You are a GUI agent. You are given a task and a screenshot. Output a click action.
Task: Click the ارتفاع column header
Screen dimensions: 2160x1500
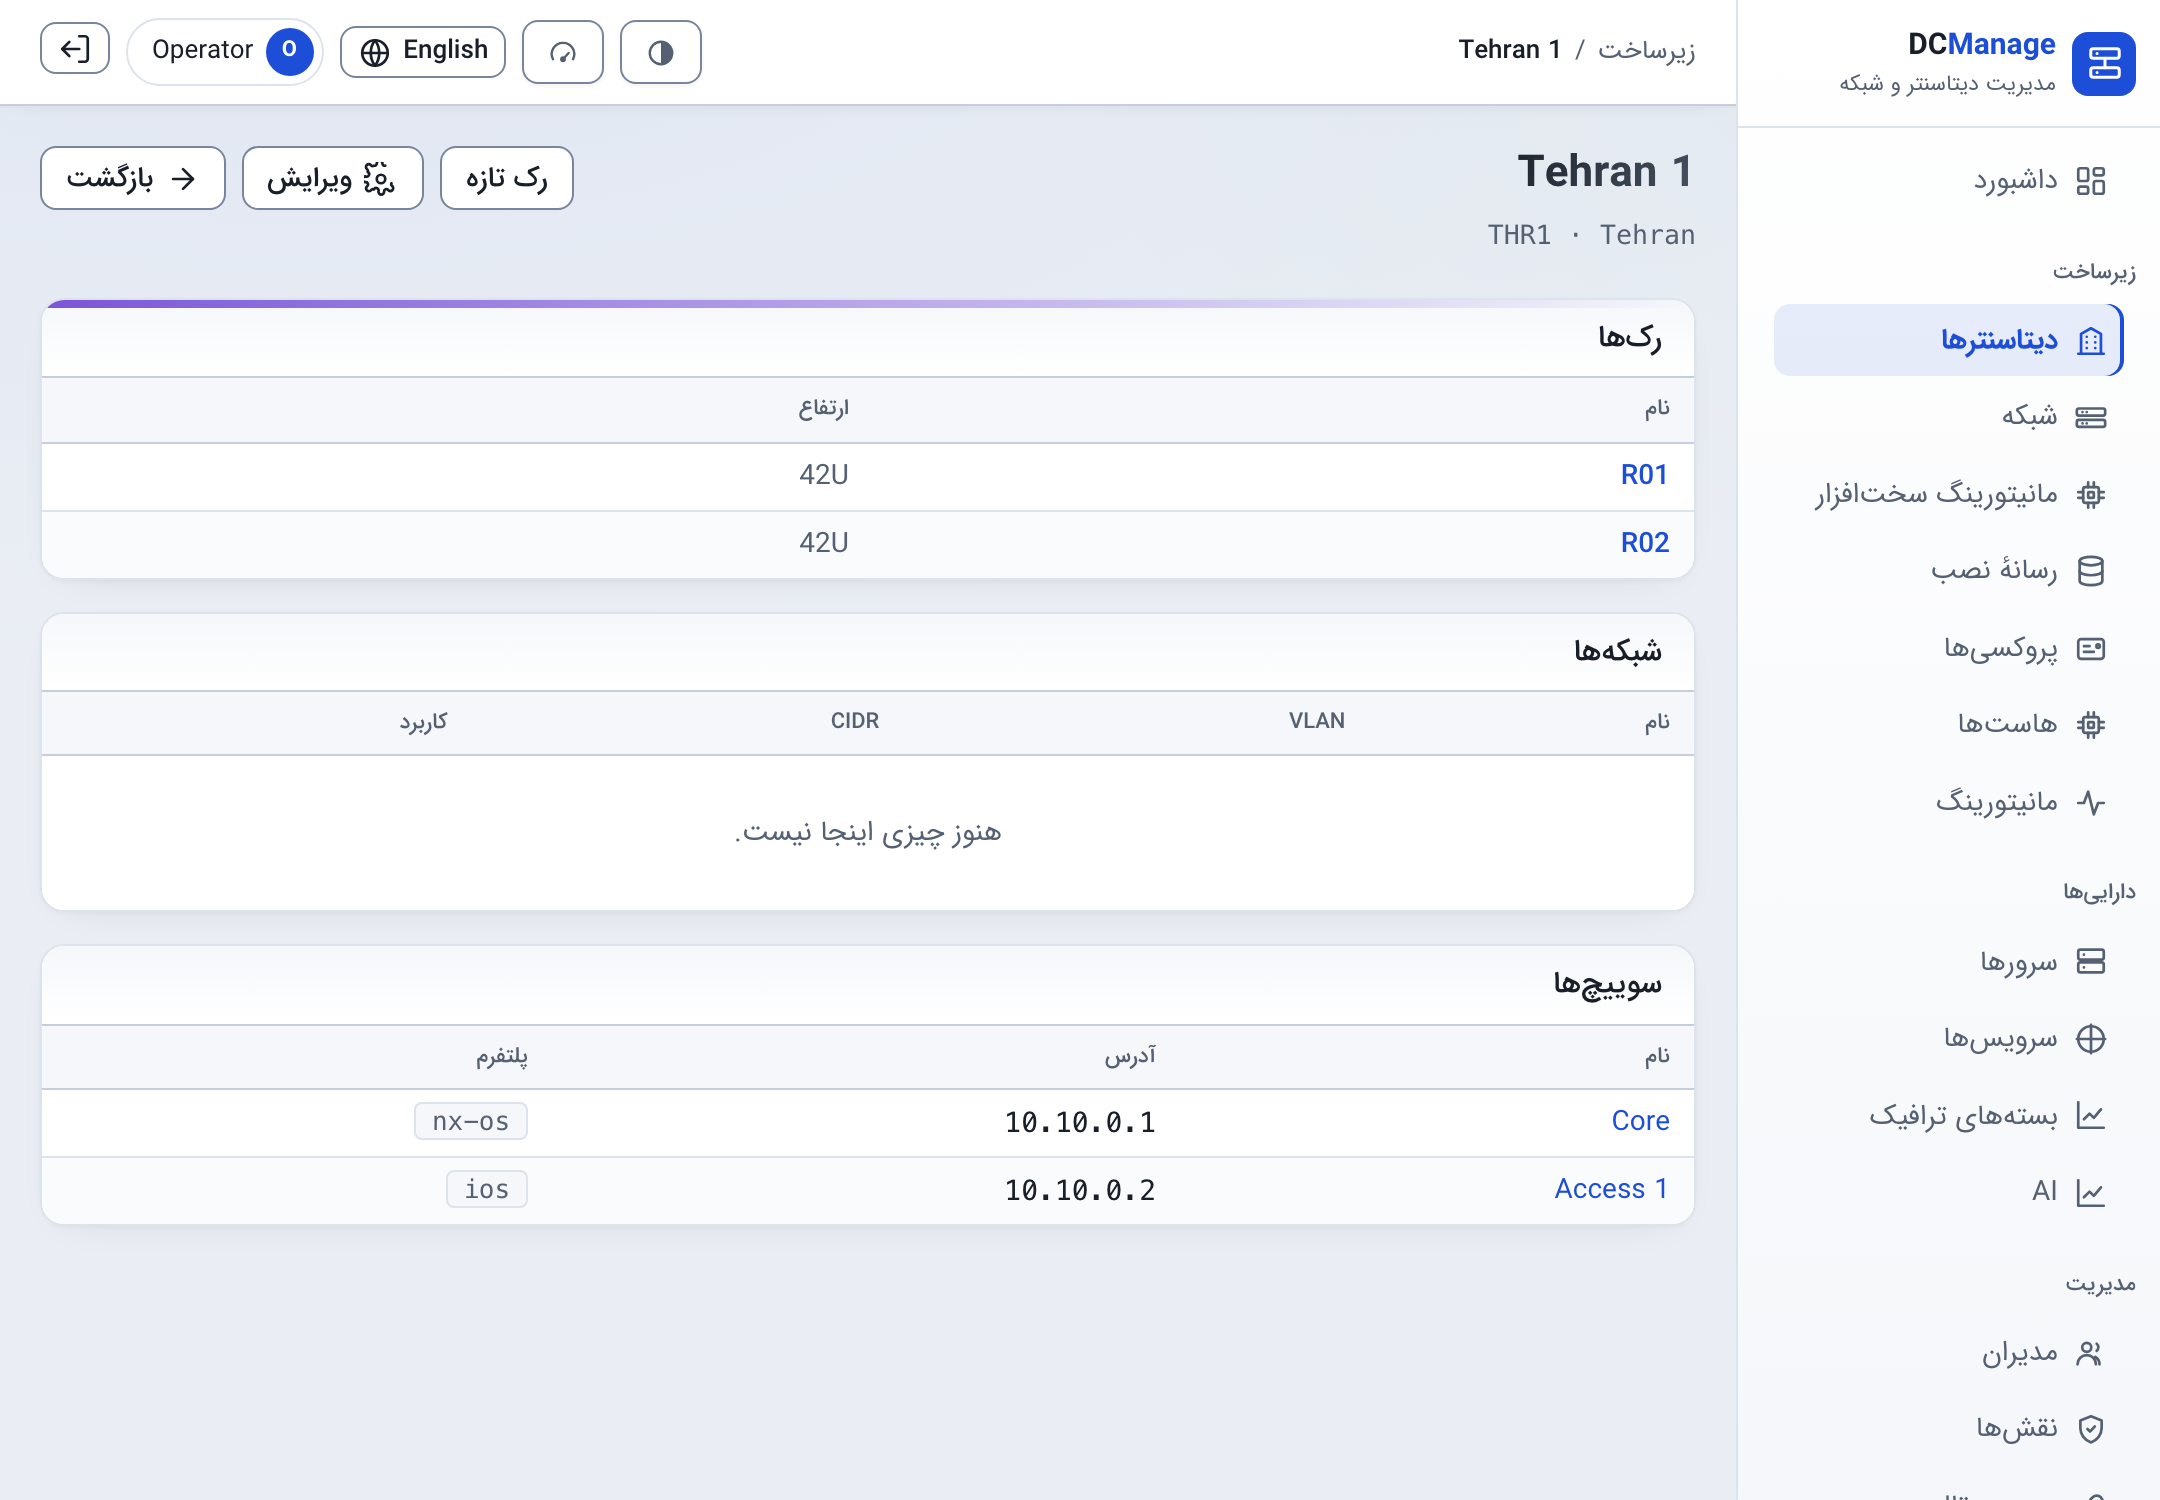[824, 408]
